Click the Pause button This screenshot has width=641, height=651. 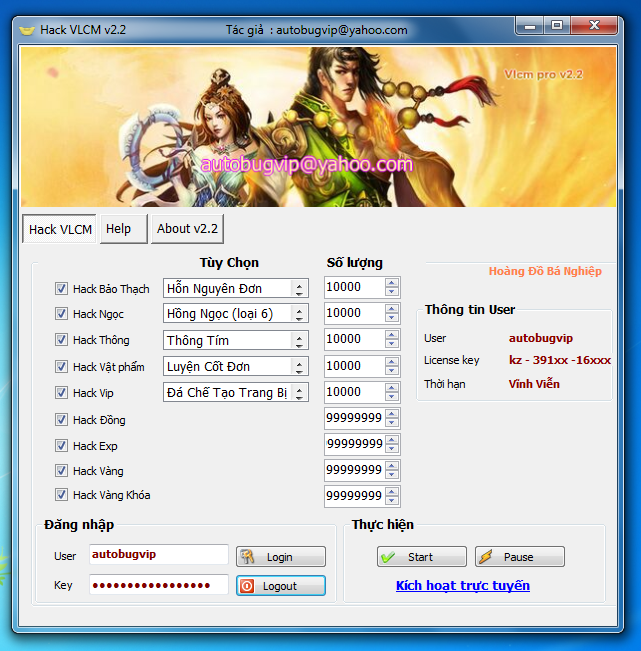[520, 557]
